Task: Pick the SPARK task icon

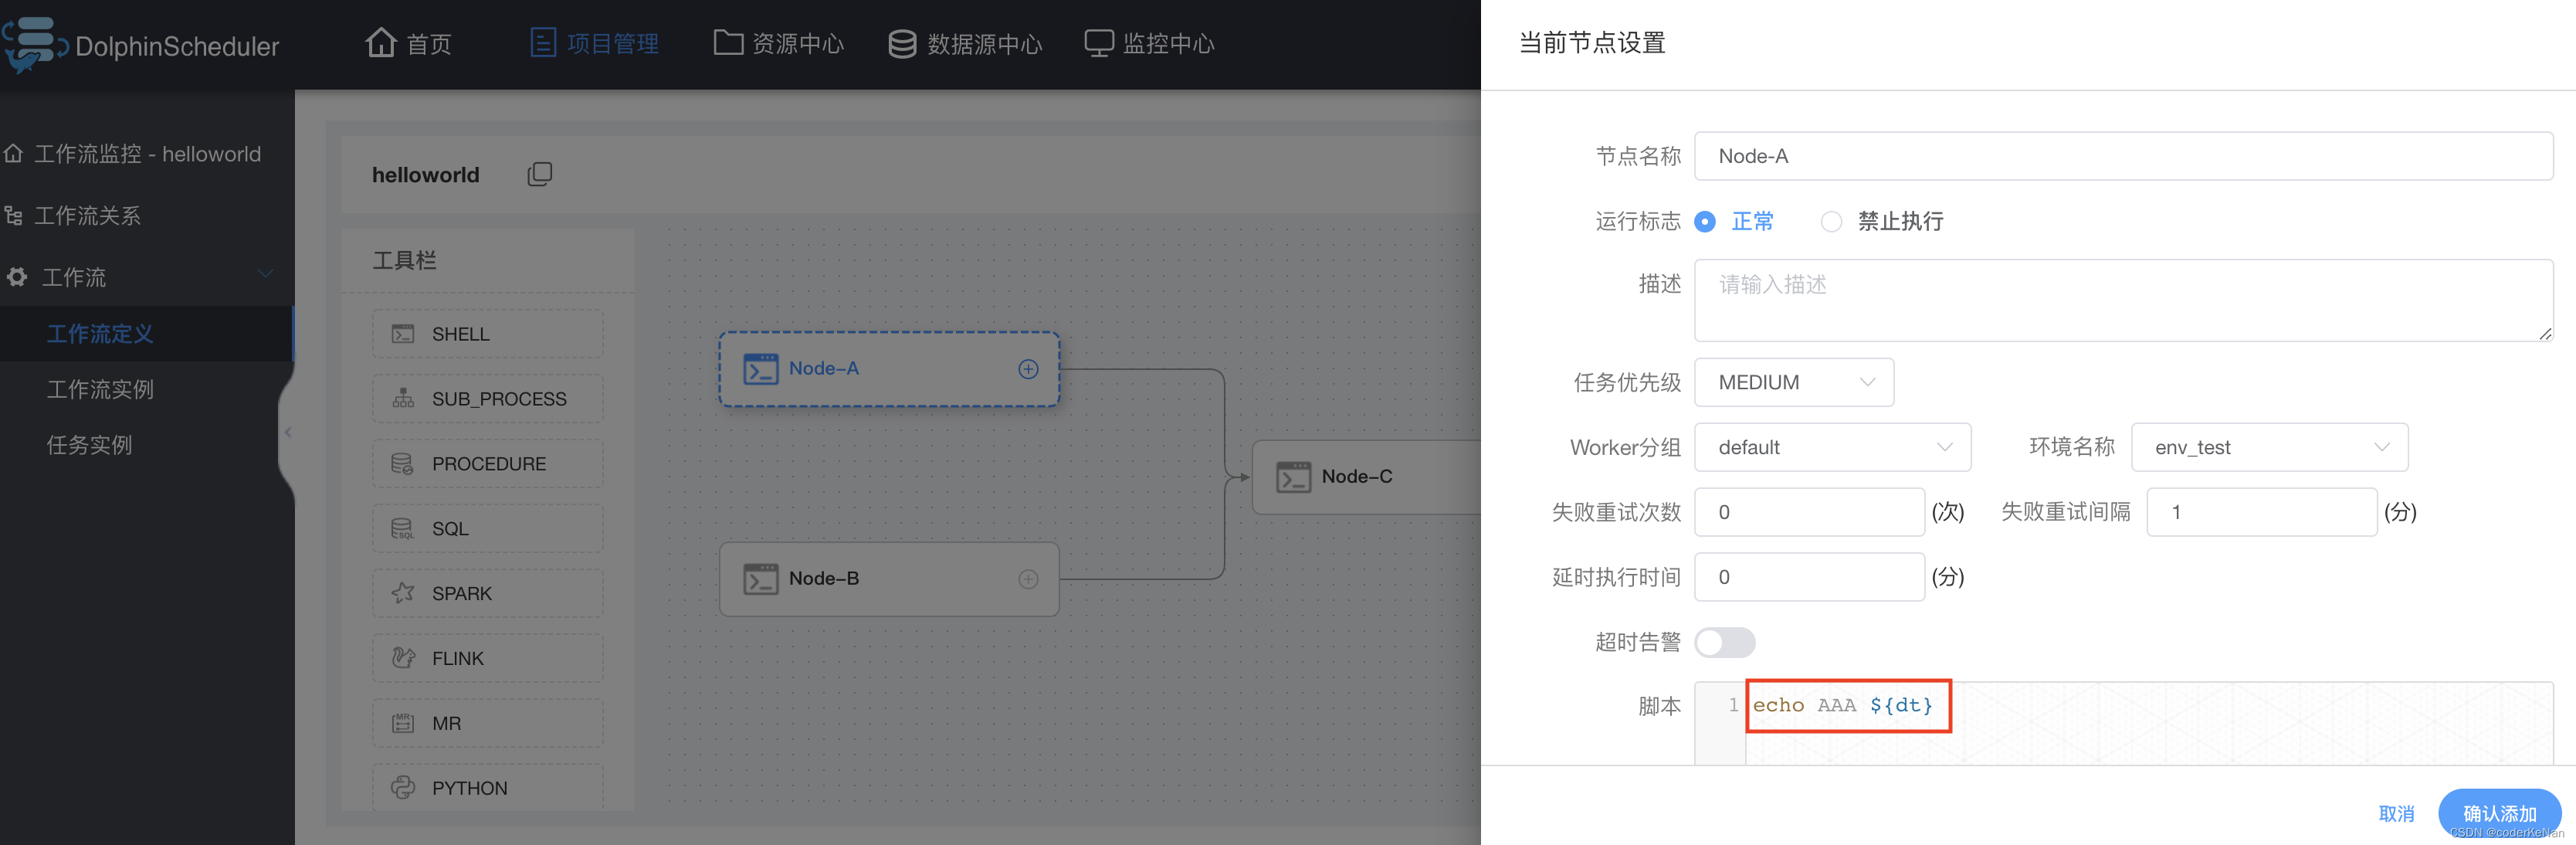Action: pos(403,594)
